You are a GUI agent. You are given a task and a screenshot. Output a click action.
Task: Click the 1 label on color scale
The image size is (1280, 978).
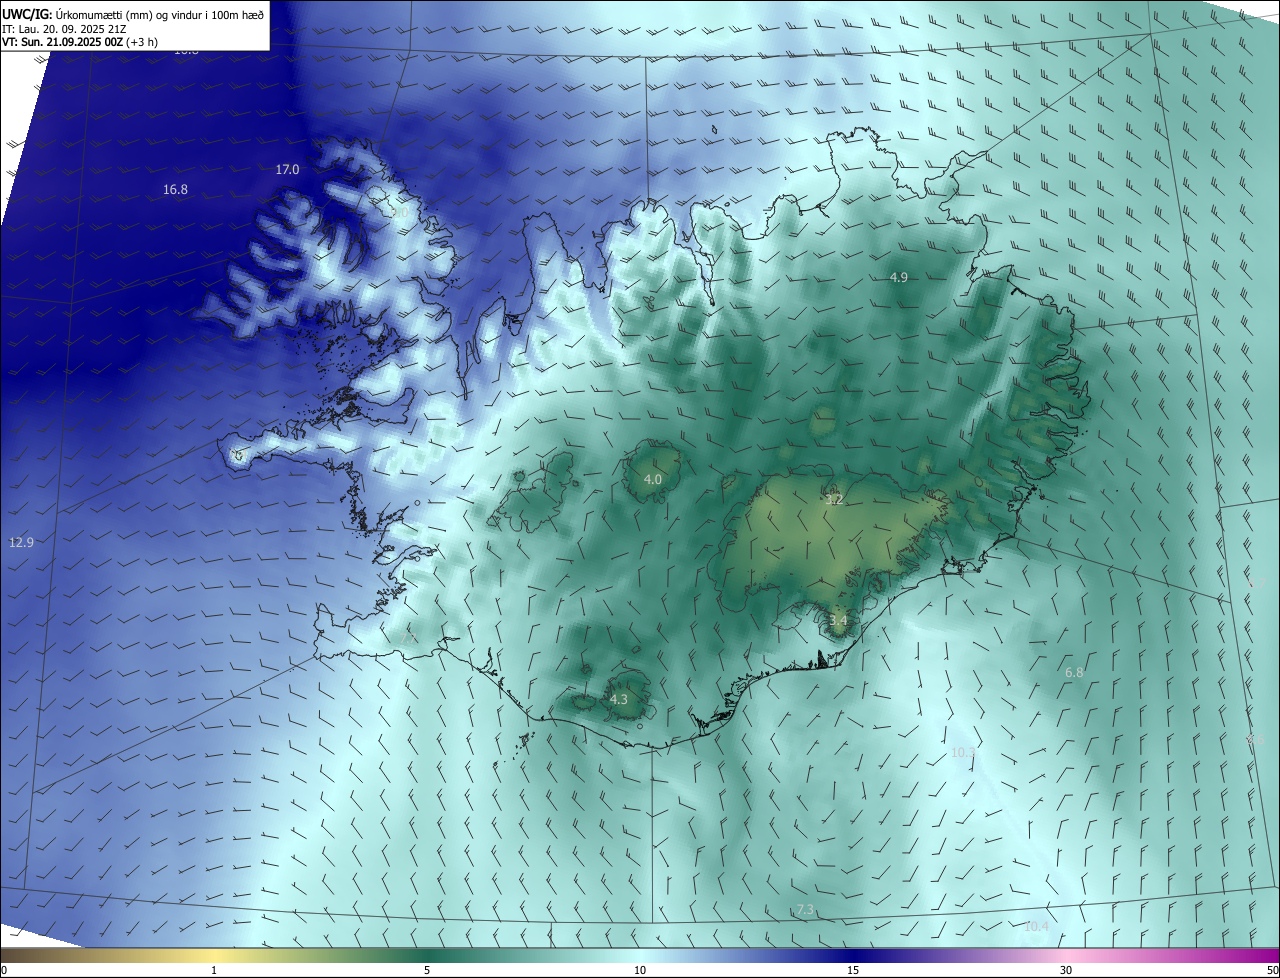[x=214, y=970]
